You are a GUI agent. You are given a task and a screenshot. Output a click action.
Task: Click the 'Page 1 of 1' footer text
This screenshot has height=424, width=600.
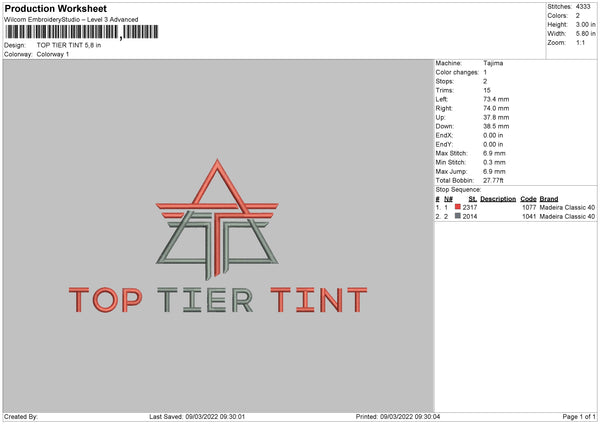[579, 416]
